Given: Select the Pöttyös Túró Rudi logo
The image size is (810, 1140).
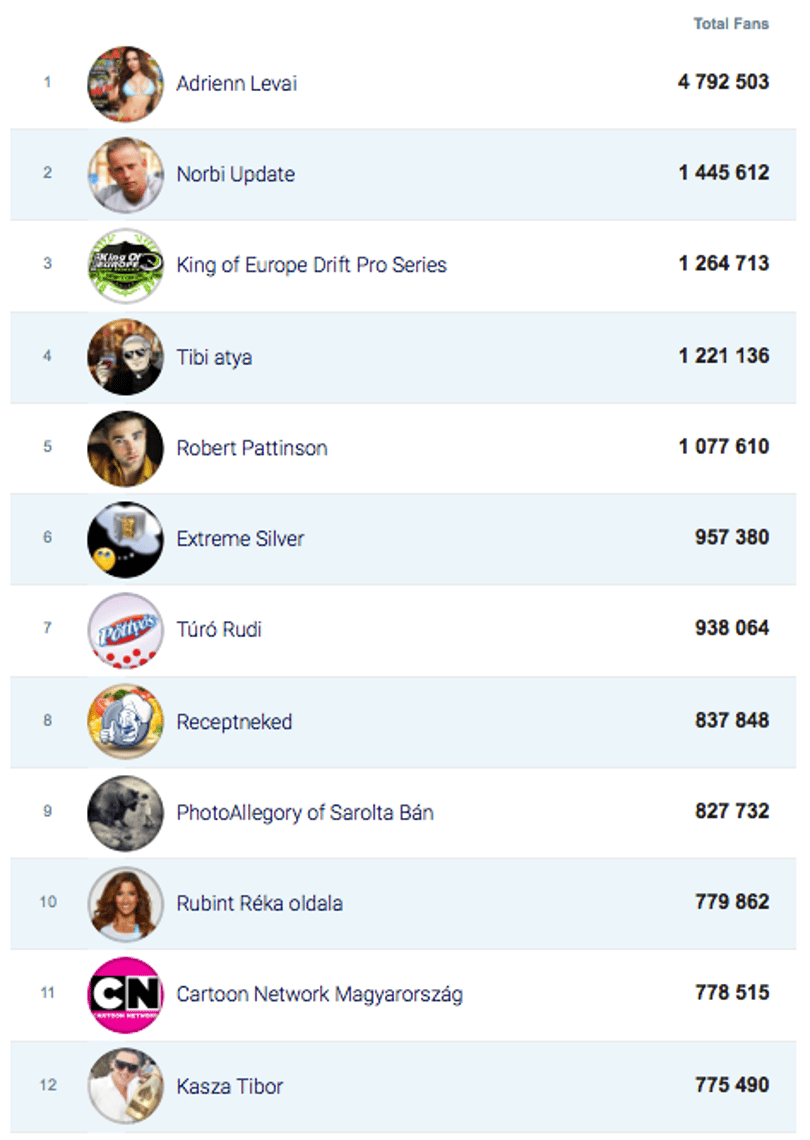Looking at the screenshot, I should (x=125, y=630).
